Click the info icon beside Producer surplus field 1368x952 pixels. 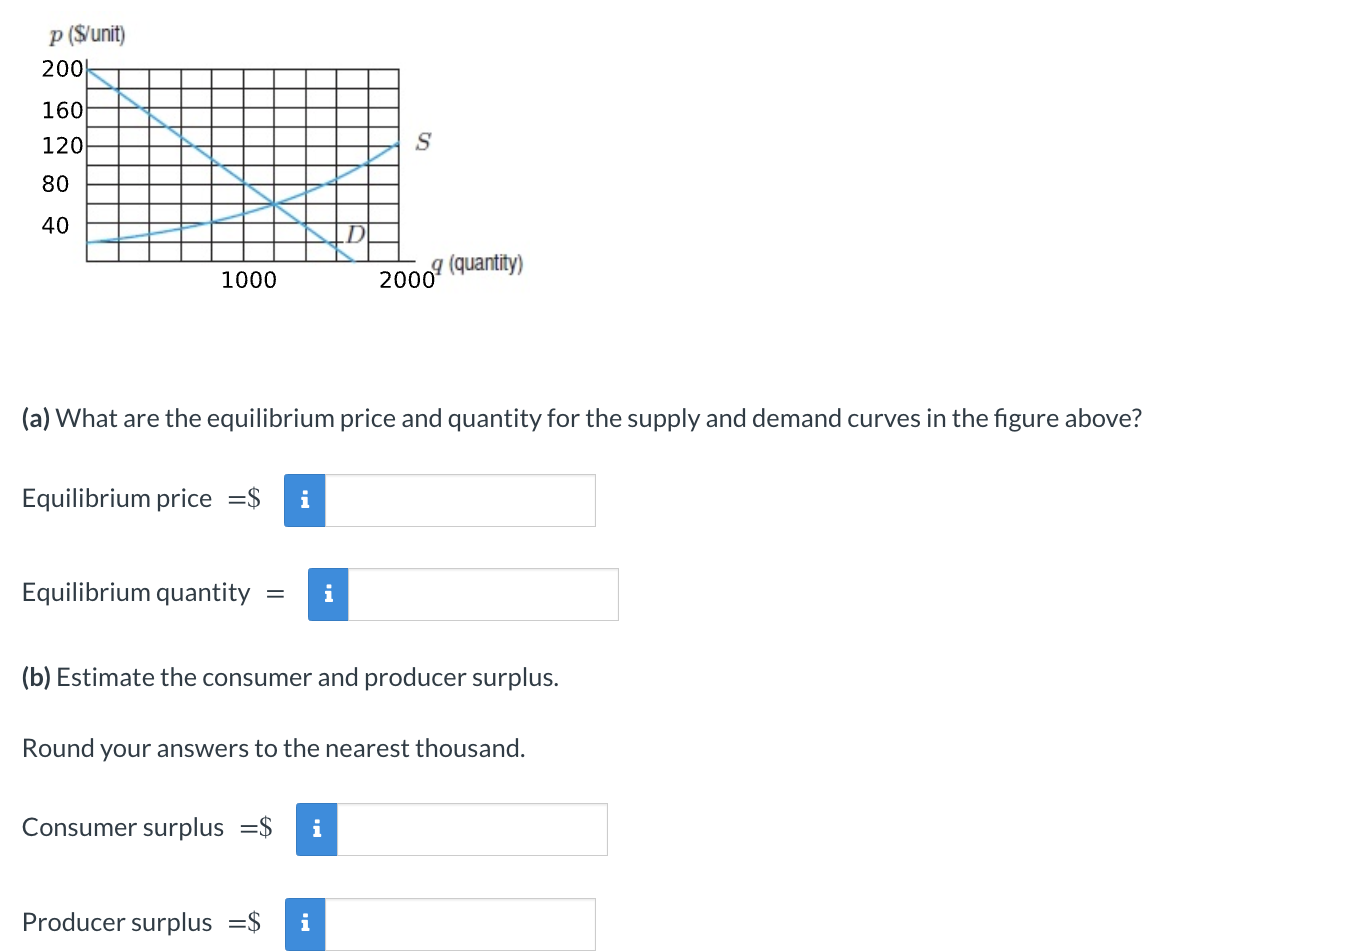tap(304, 924)
